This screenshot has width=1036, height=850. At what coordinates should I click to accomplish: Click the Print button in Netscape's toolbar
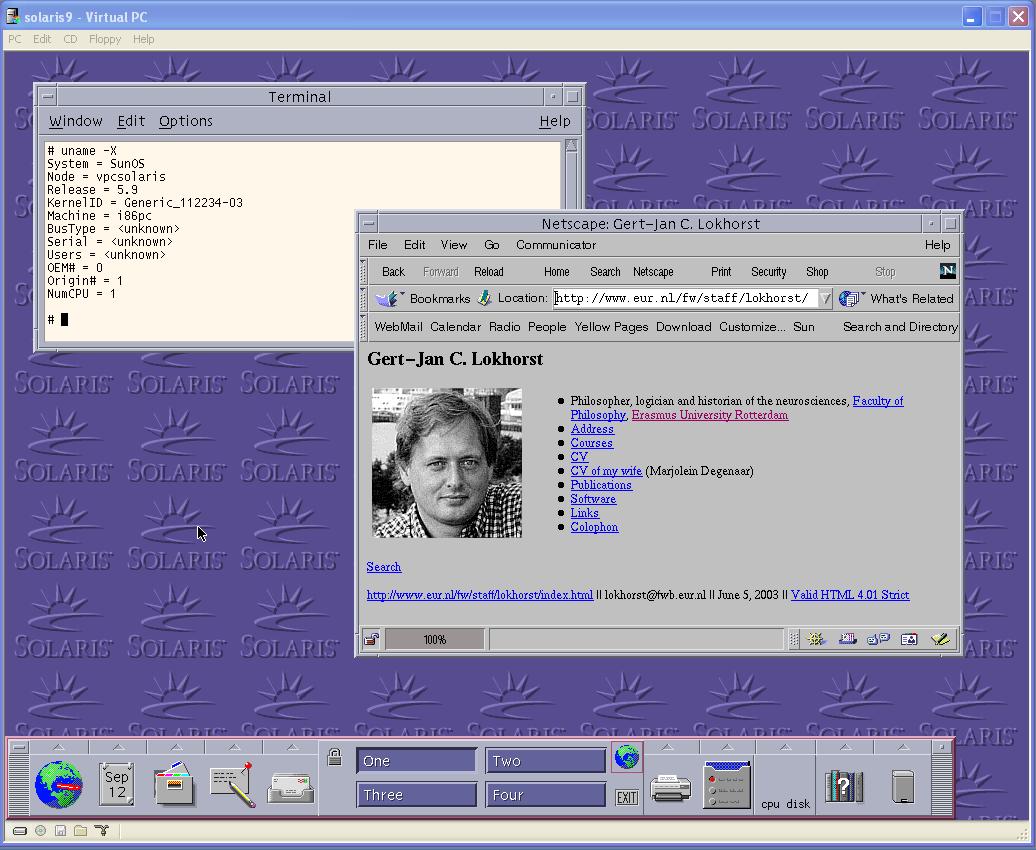721,272
